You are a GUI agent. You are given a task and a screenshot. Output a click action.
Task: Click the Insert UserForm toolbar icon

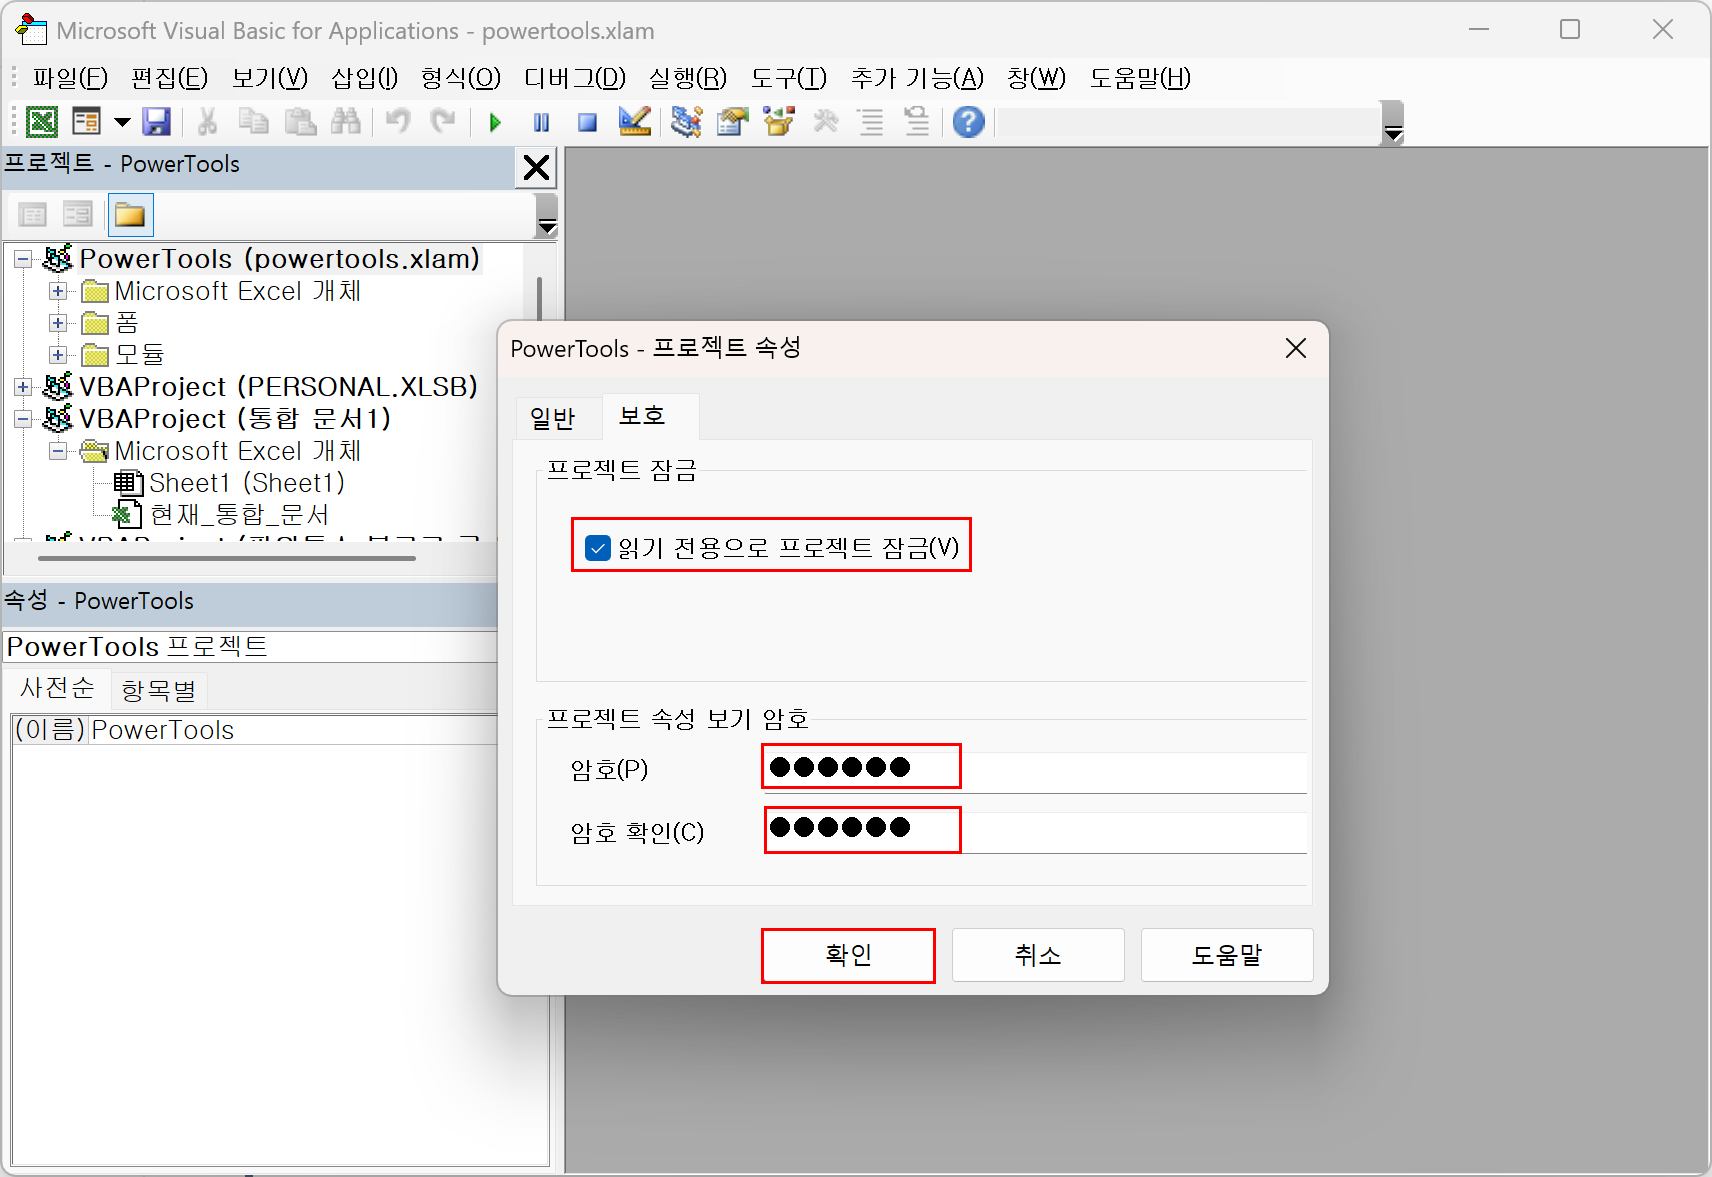(x=87, y=122)
